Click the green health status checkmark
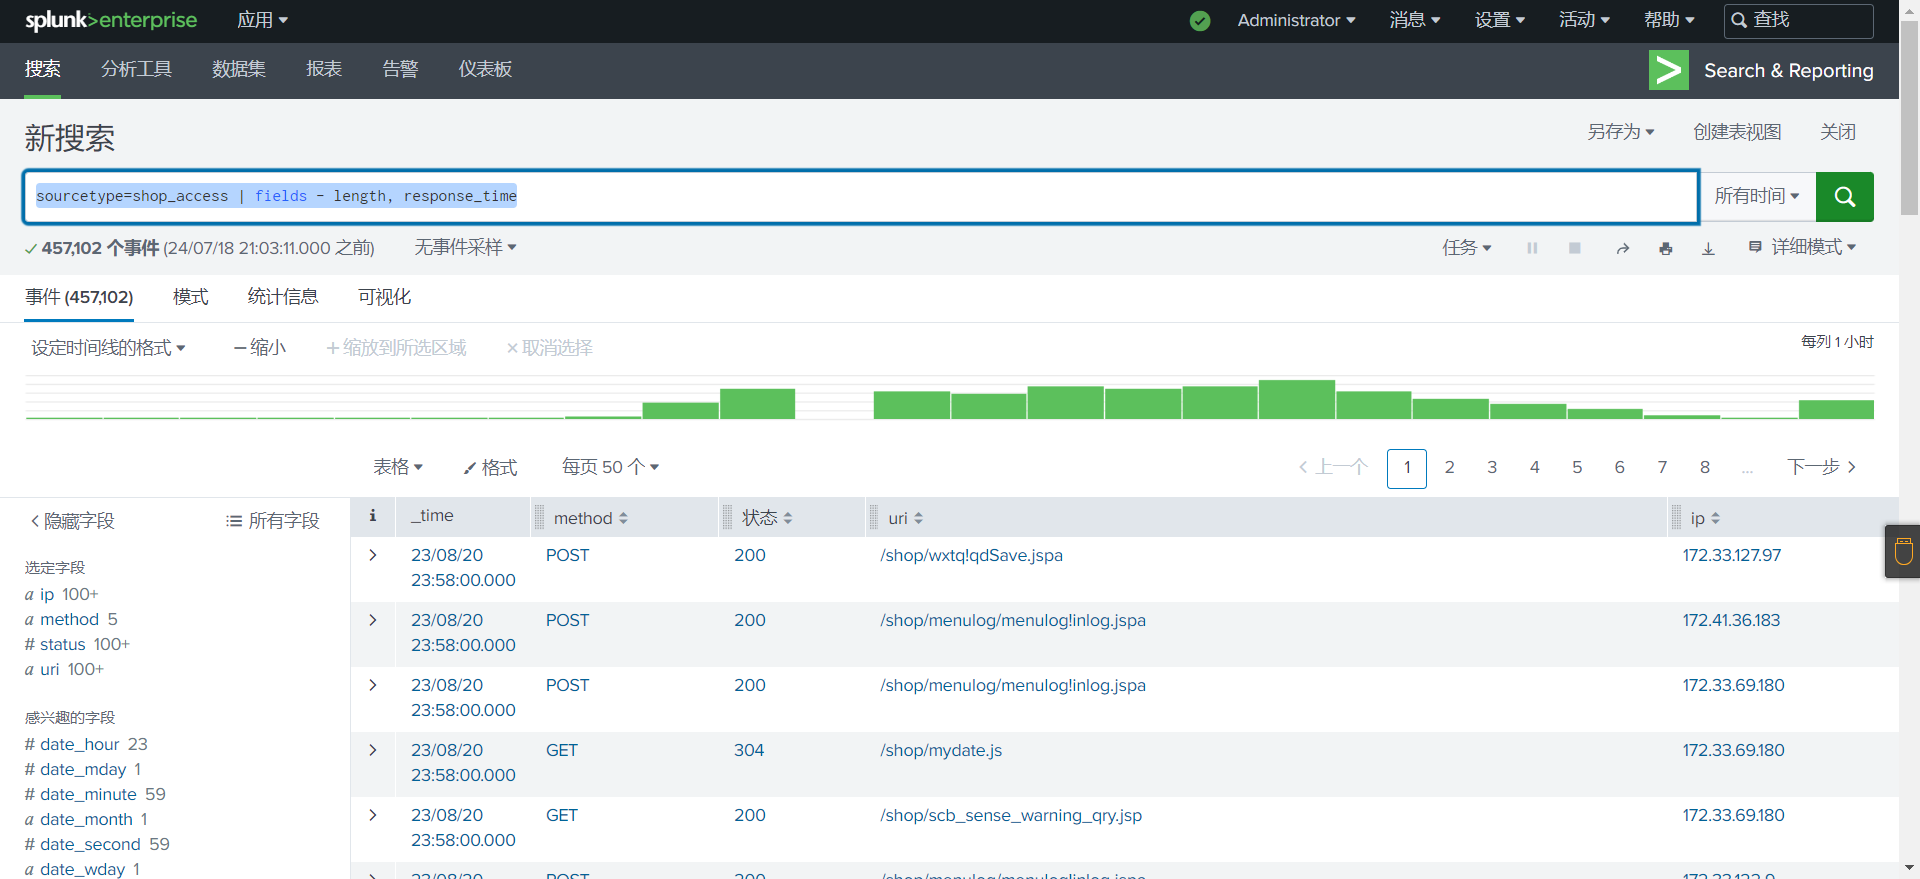The width and height of the screenshot is (1920, 879). click(1200, 21)
